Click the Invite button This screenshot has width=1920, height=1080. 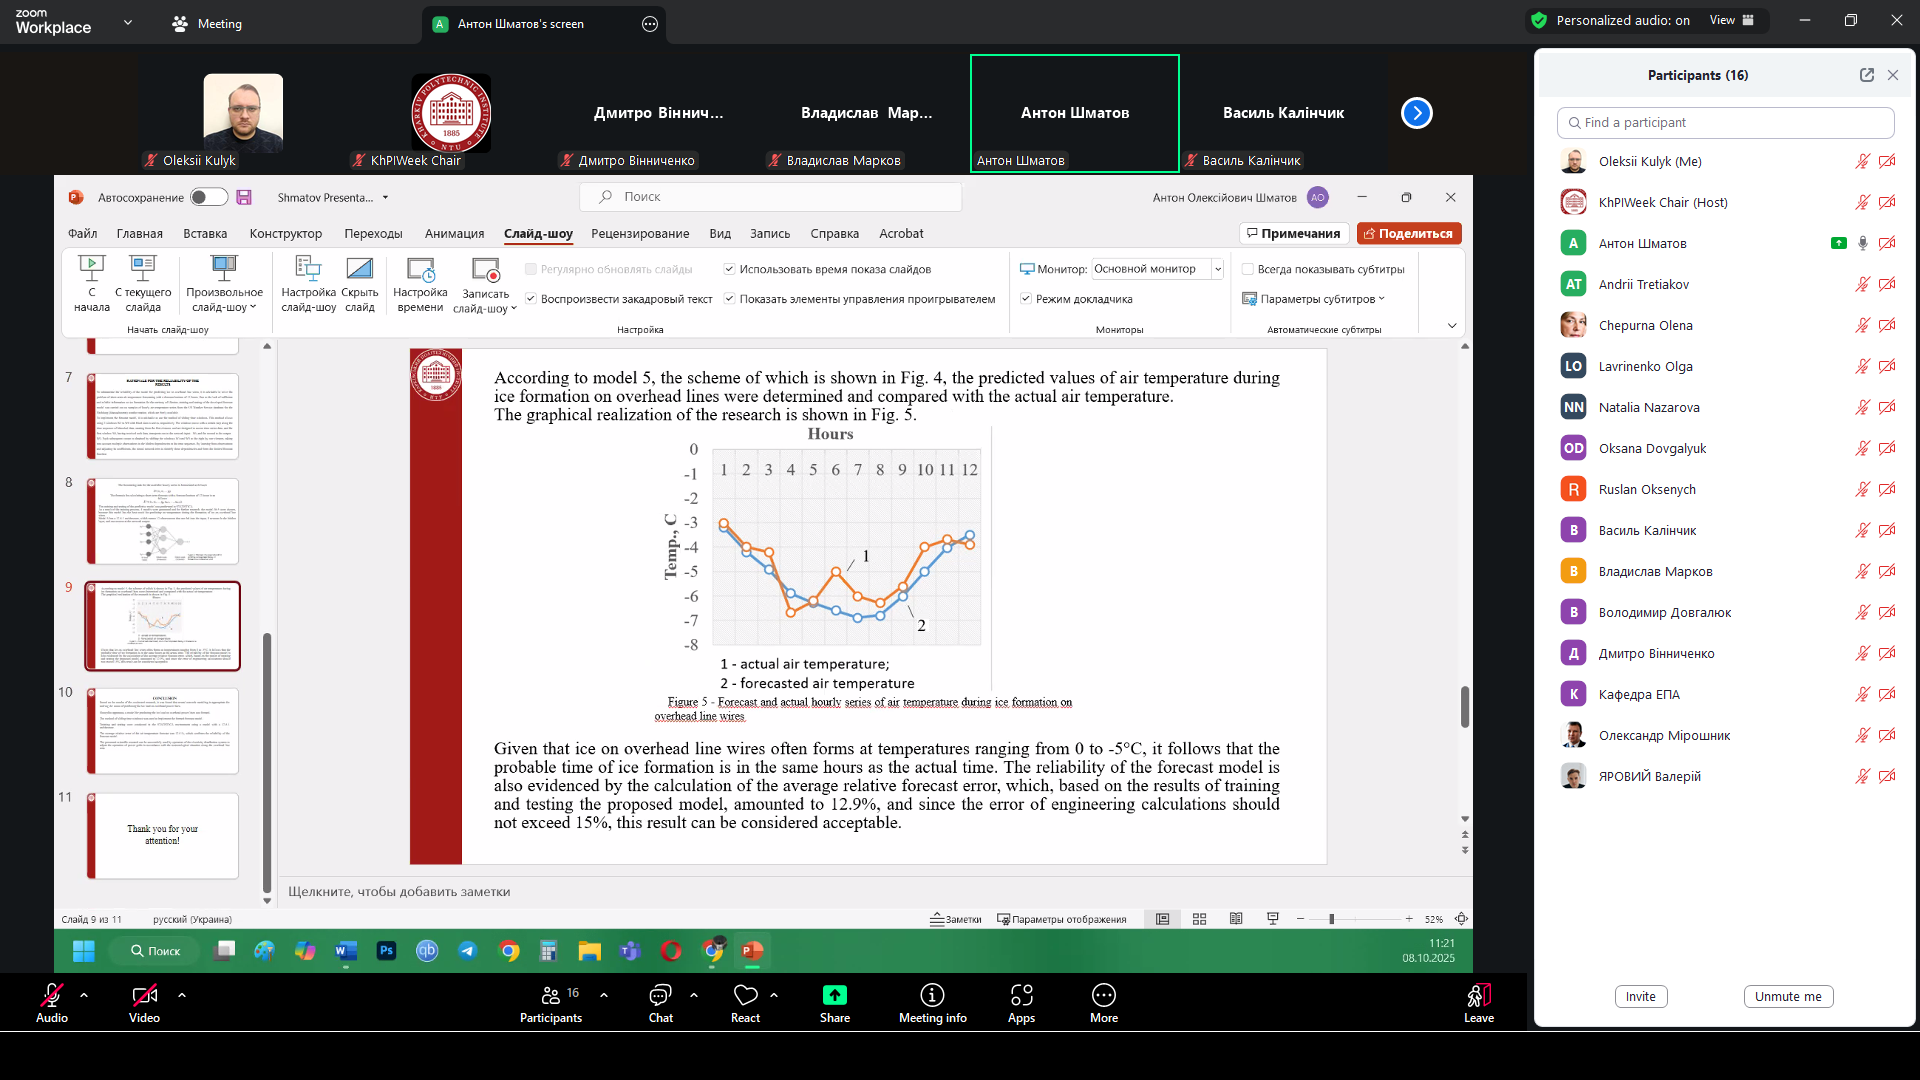1640,996
